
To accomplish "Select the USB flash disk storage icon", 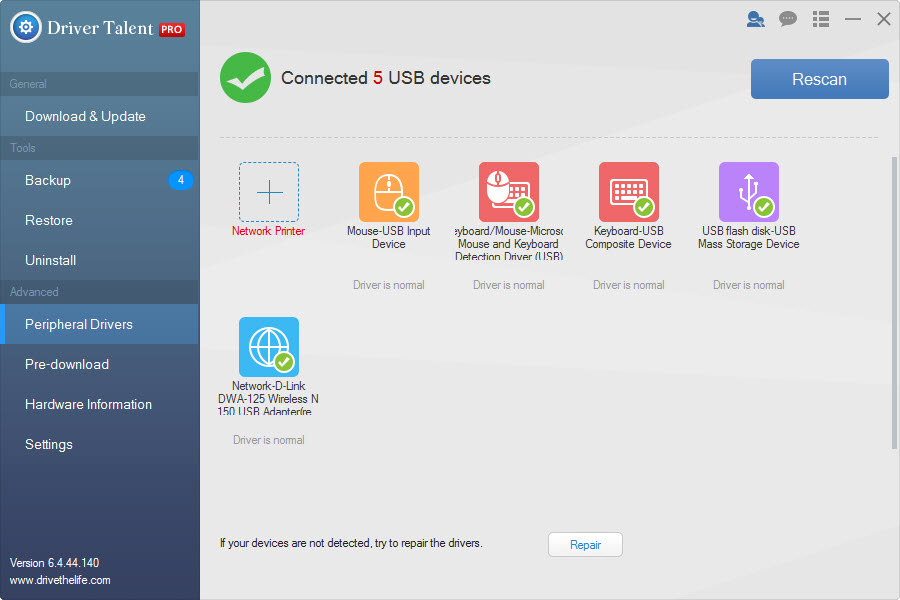I will pos(749,192).
